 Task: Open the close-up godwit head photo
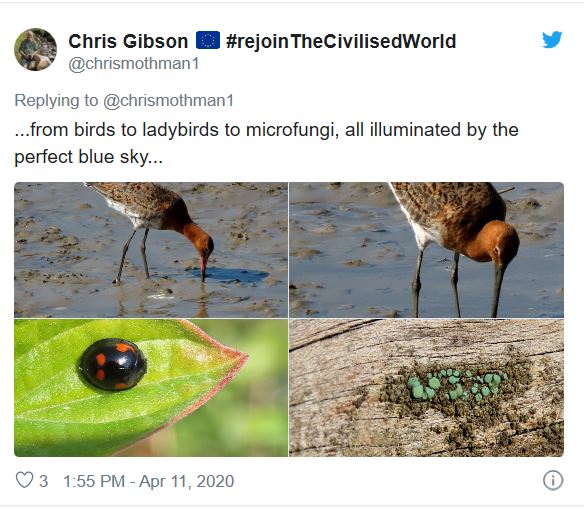pyautogui.click(x=426, y=250)
